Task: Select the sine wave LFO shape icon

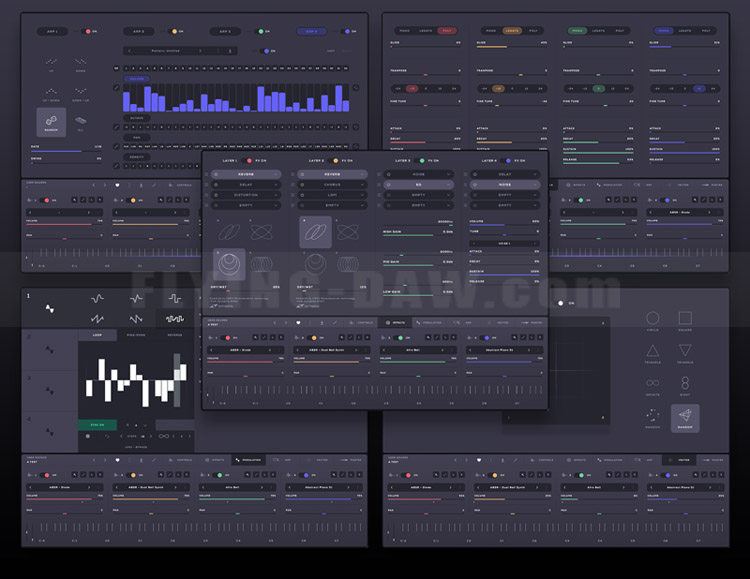Action: click(97, 299)
